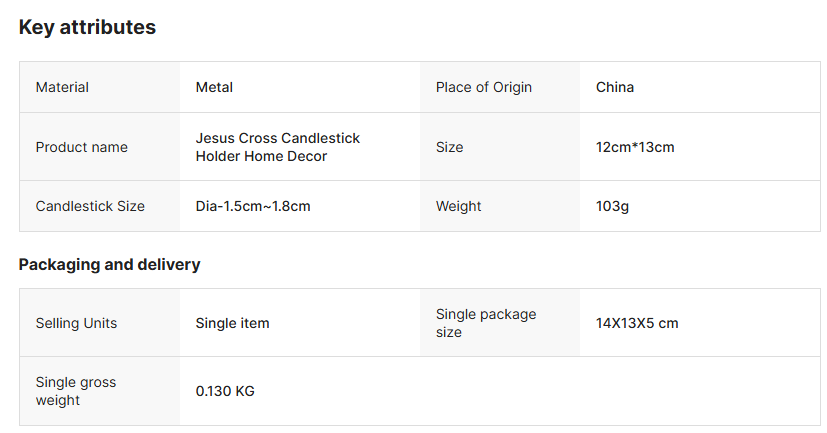Viewport: 827px width, 433px height.
Task: Click the Product name label cell
Action: [82, 147]
